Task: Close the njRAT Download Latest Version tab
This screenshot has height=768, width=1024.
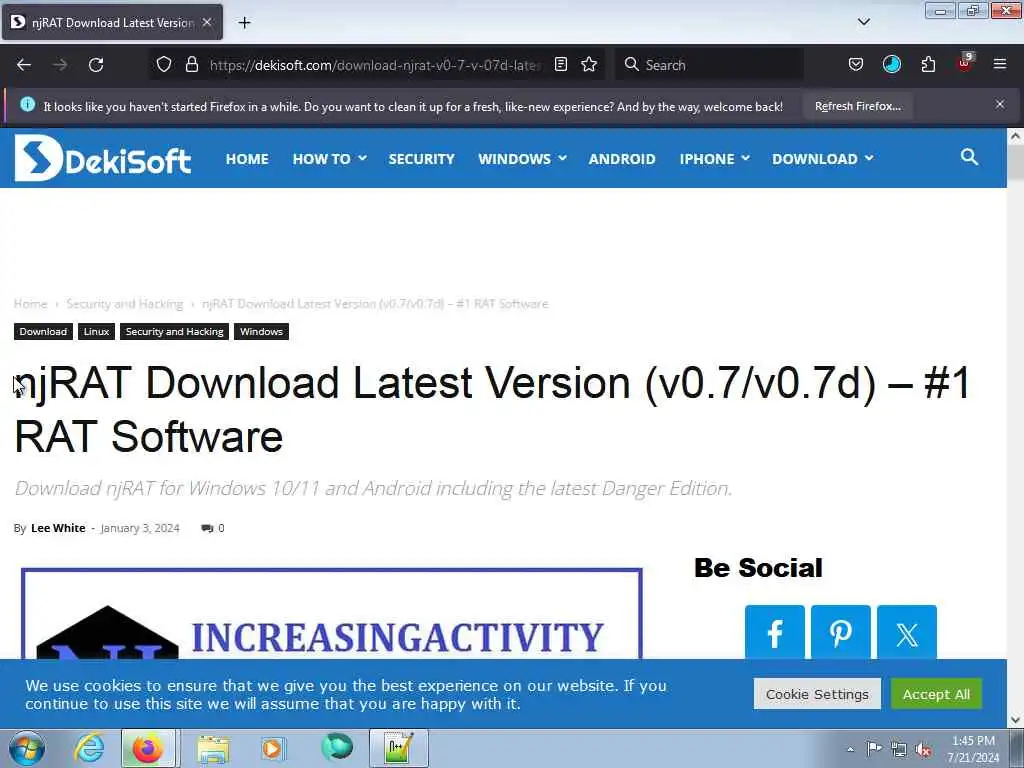Action: pyautogui.click(x=207, y=22)
